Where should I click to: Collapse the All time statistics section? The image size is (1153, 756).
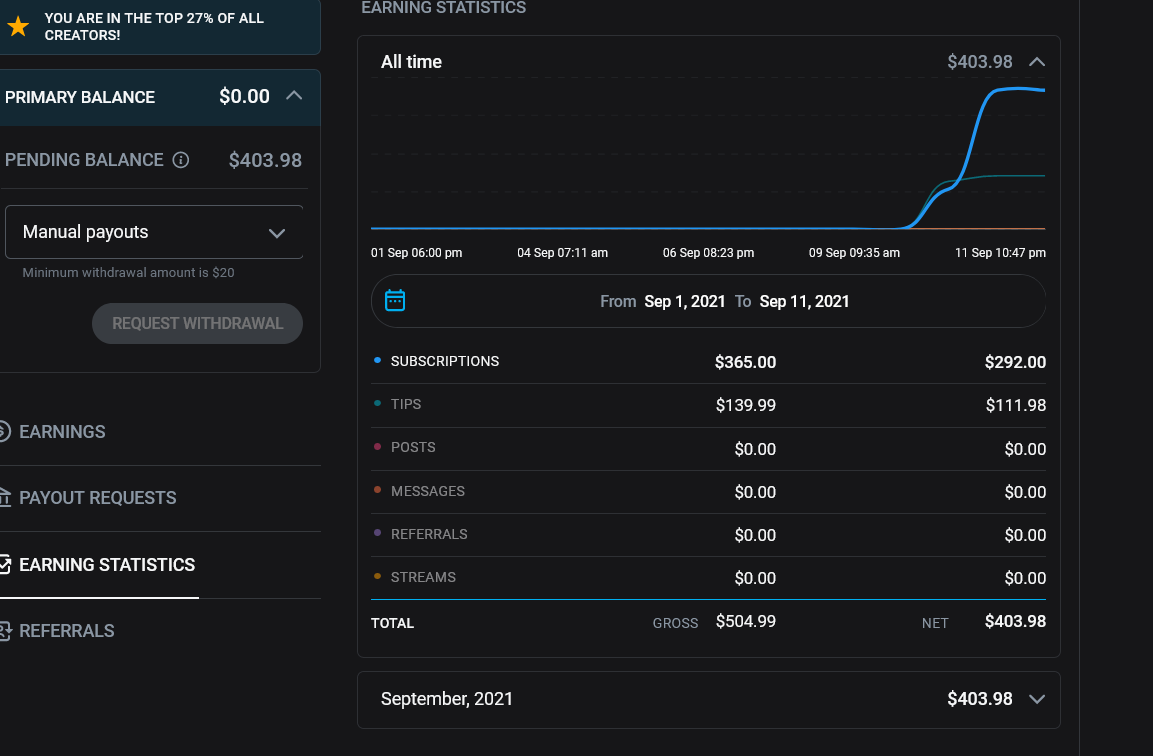coord(1037,62)
